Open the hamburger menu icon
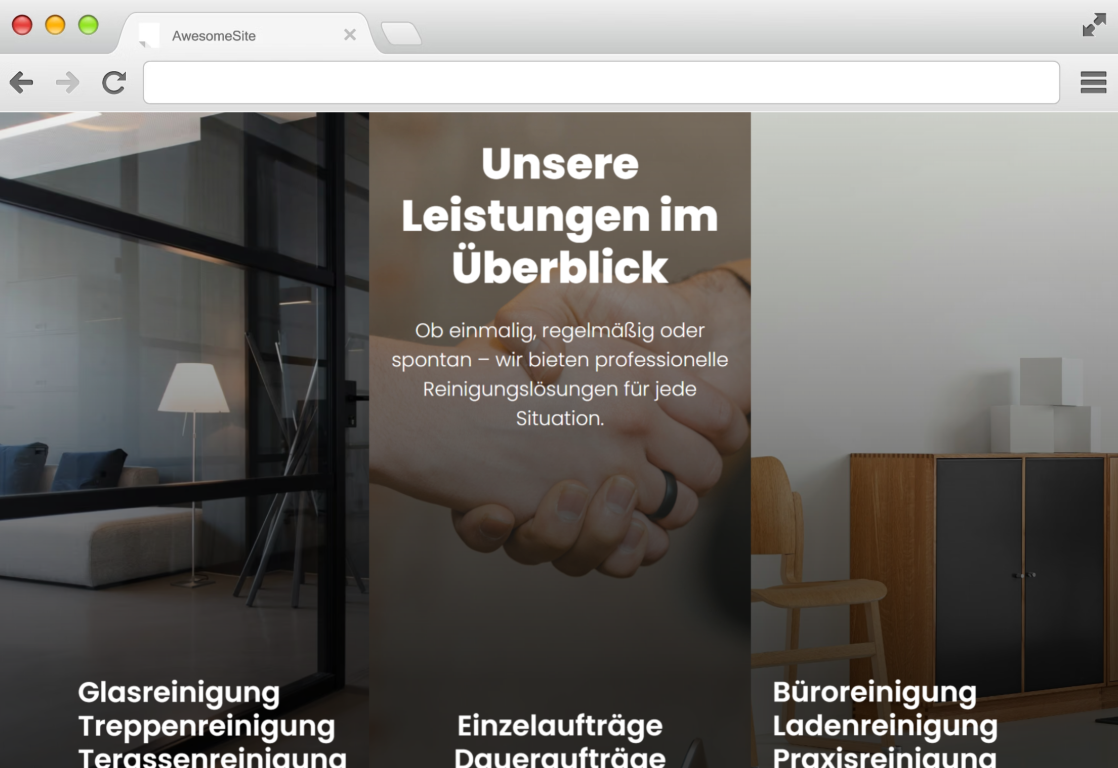Image resolution: width=1118 pixels, height=768 pixels. click(1093, 82)
